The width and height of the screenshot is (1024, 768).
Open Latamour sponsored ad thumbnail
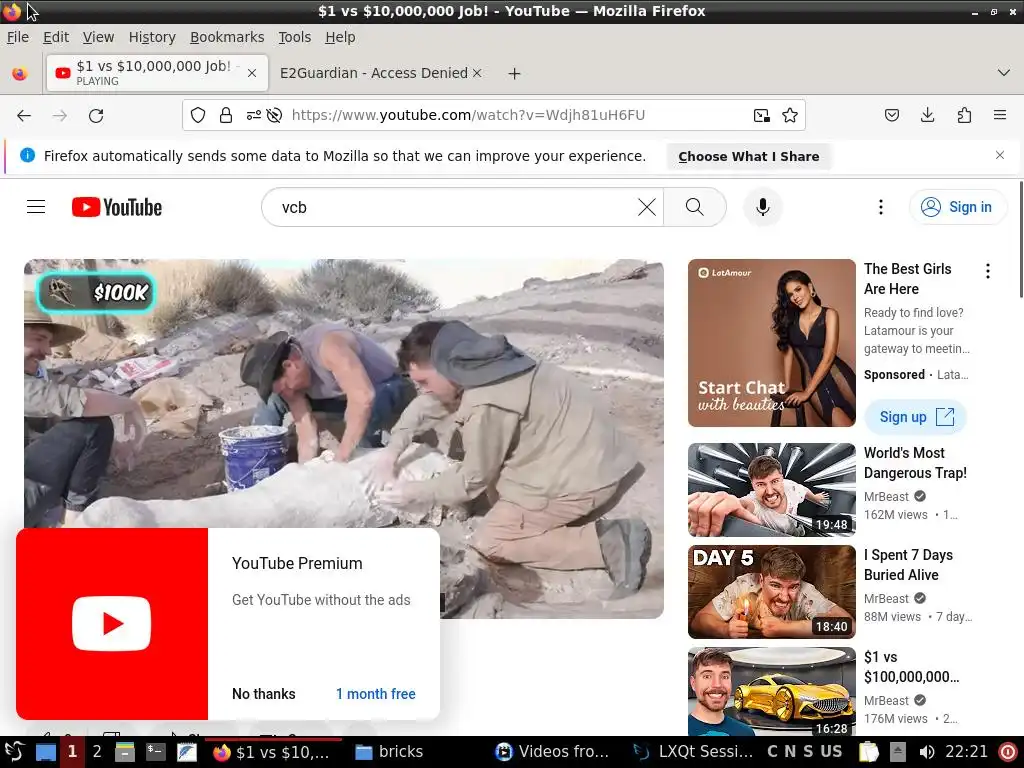tap(771, 343)
